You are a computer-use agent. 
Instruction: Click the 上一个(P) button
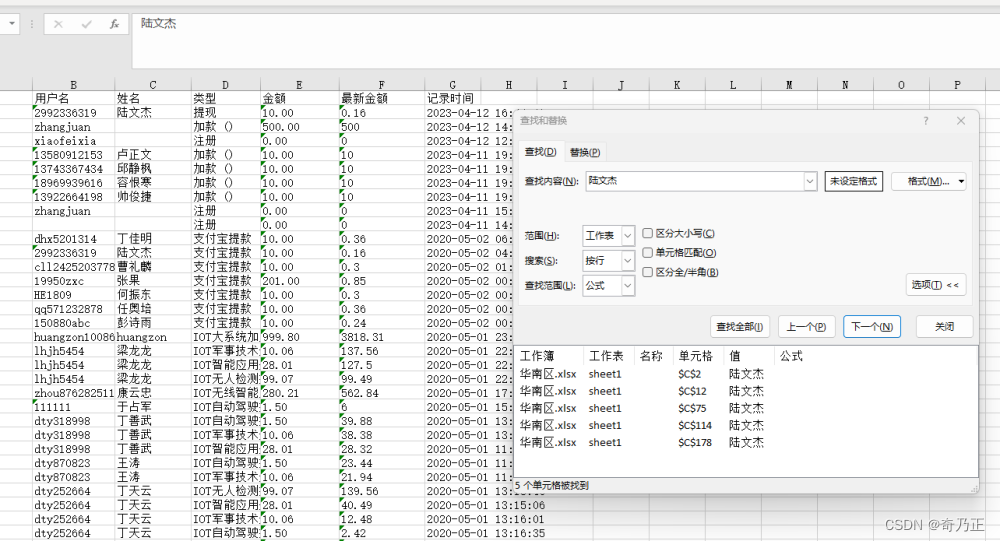[x=806, y=327]
